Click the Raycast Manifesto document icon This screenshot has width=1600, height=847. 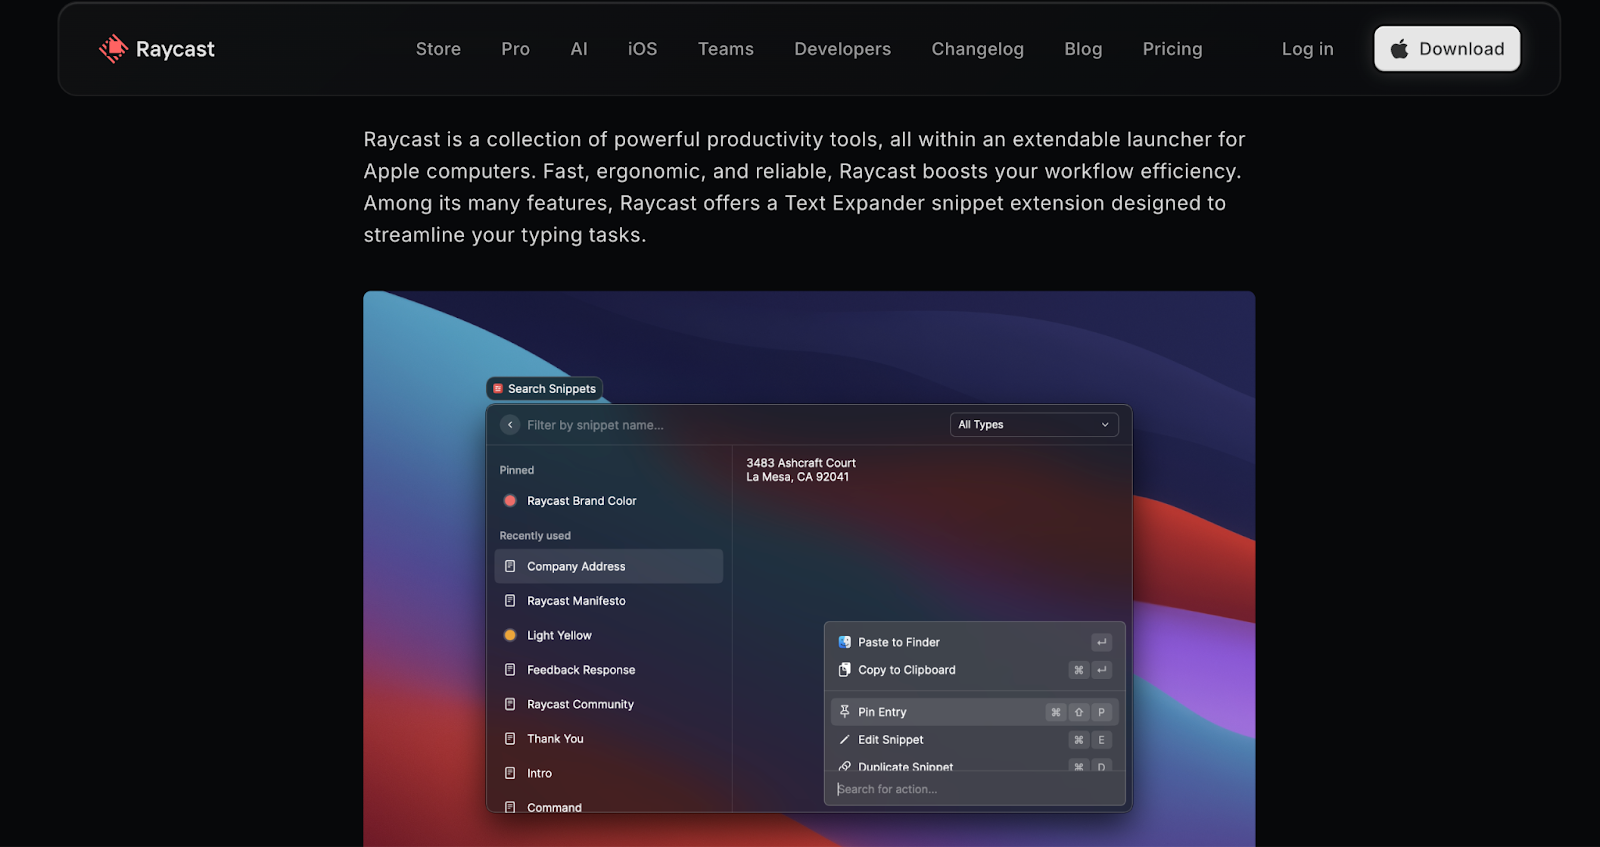(x=510, y=601)
